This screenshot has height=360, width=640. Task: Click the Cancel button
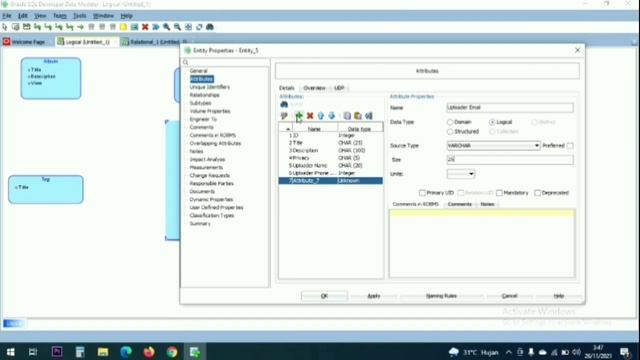pos(509,296)
